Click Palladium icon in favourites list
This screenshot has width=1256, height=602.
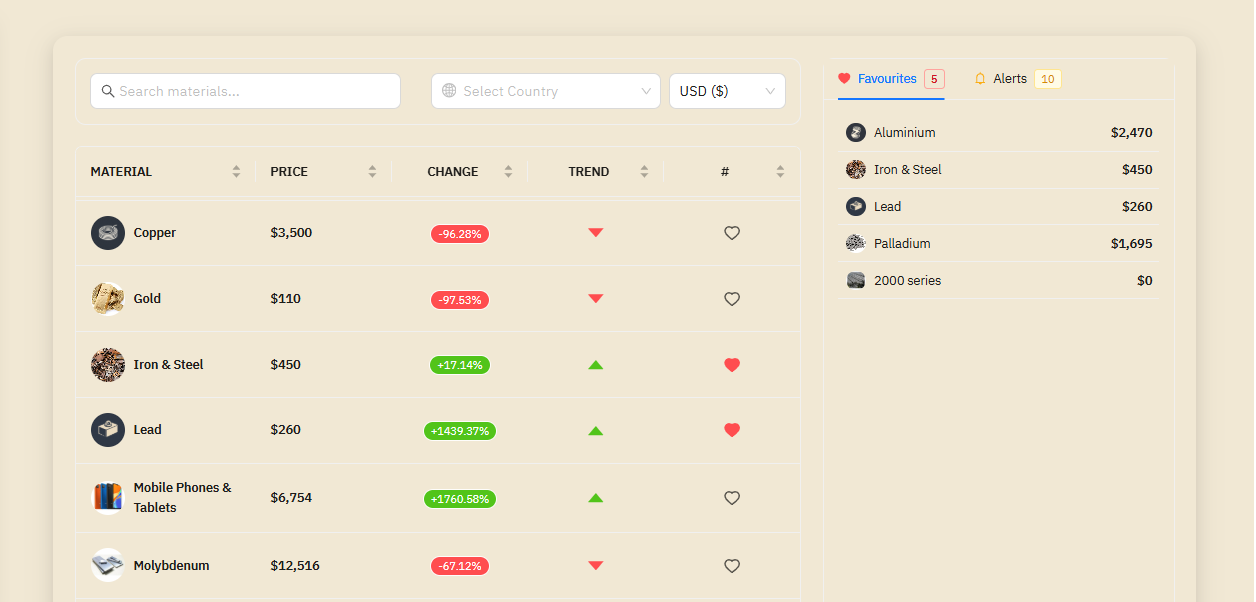(x=856, y=243)
